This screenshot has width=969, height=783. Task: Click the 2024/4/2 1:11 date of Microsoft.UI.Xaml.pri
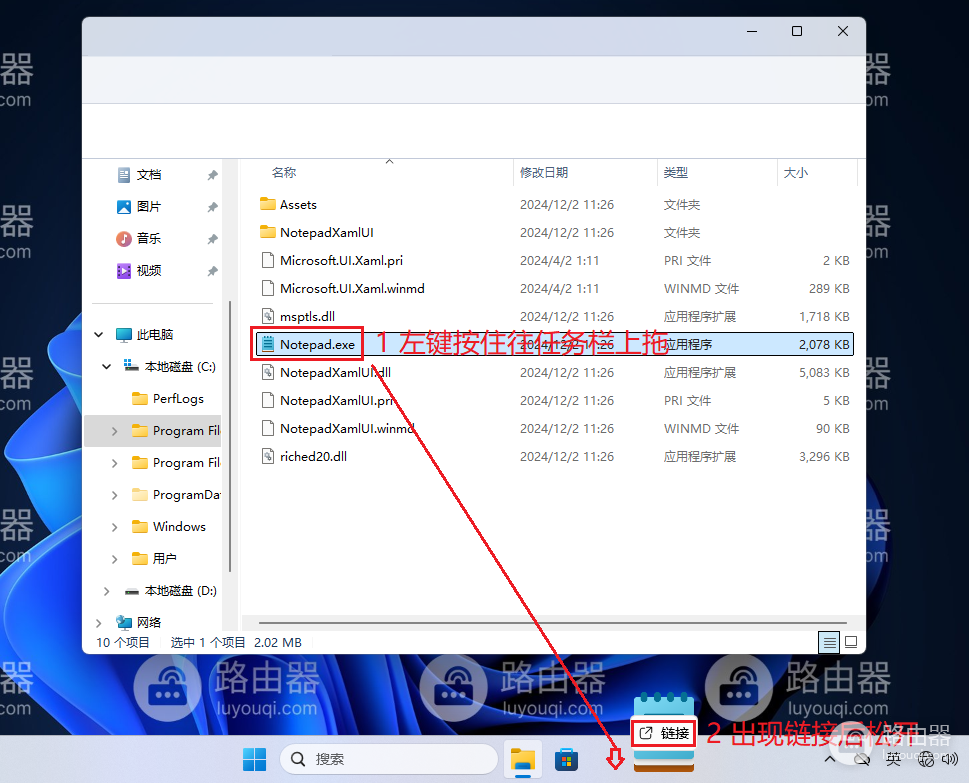coord(559,261)
